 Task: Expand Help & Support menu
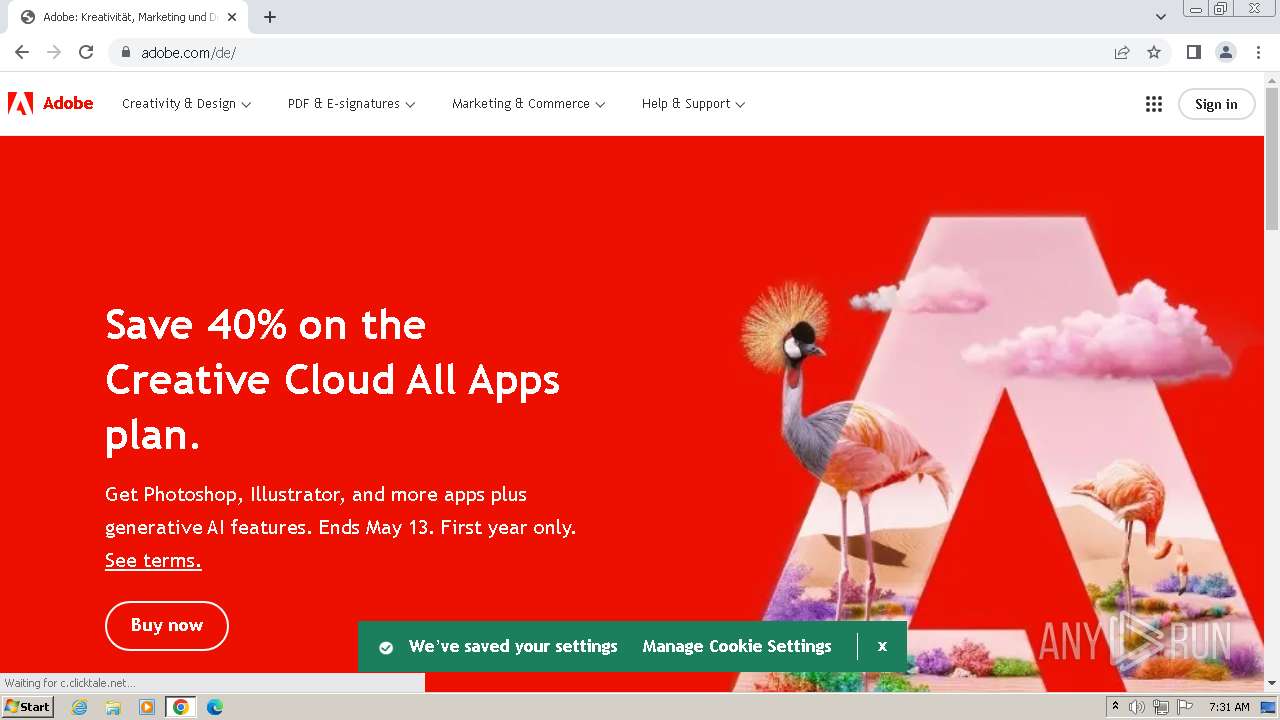pos(693,104)
